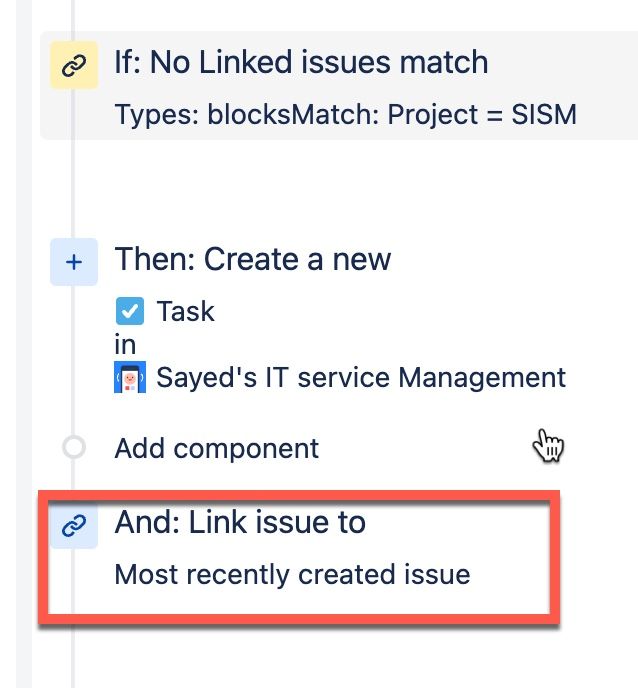
Task: Click the yellow link icon of the If condition
Action: point(74,65)
